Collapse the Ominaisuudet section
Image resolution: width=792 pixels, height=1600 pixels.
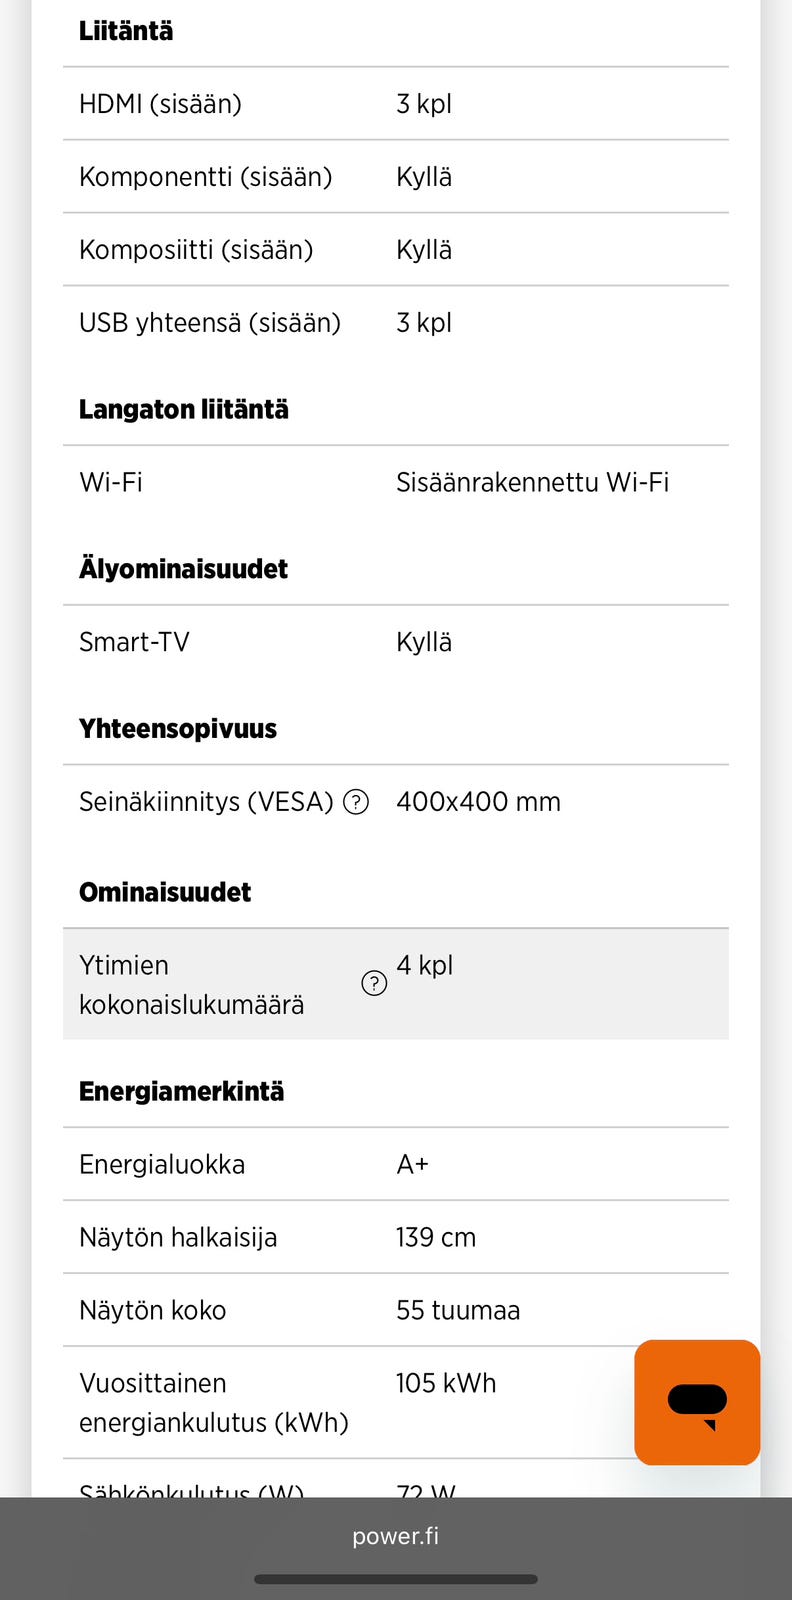(x=165, y=891)
